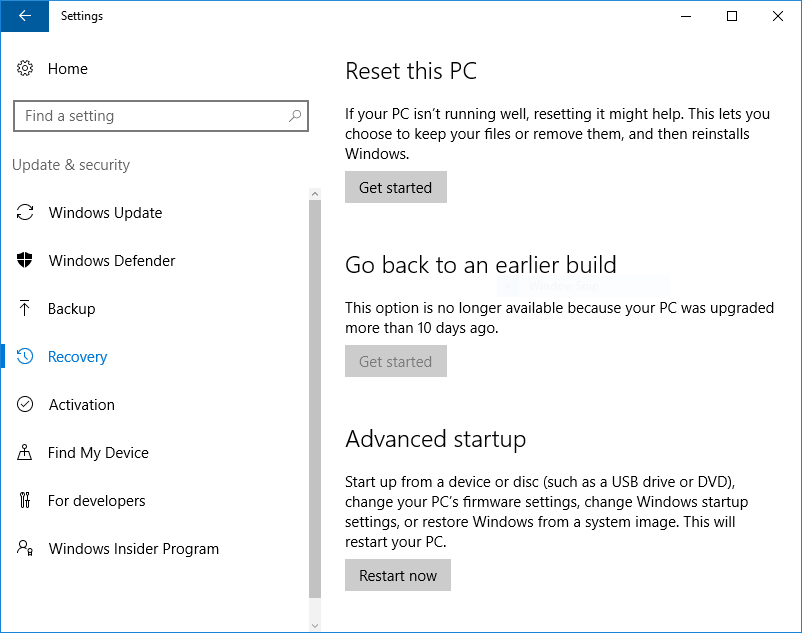Click the For developers tools icon
Viewport: 802px width, 633px height.
(x=25, y=501)
